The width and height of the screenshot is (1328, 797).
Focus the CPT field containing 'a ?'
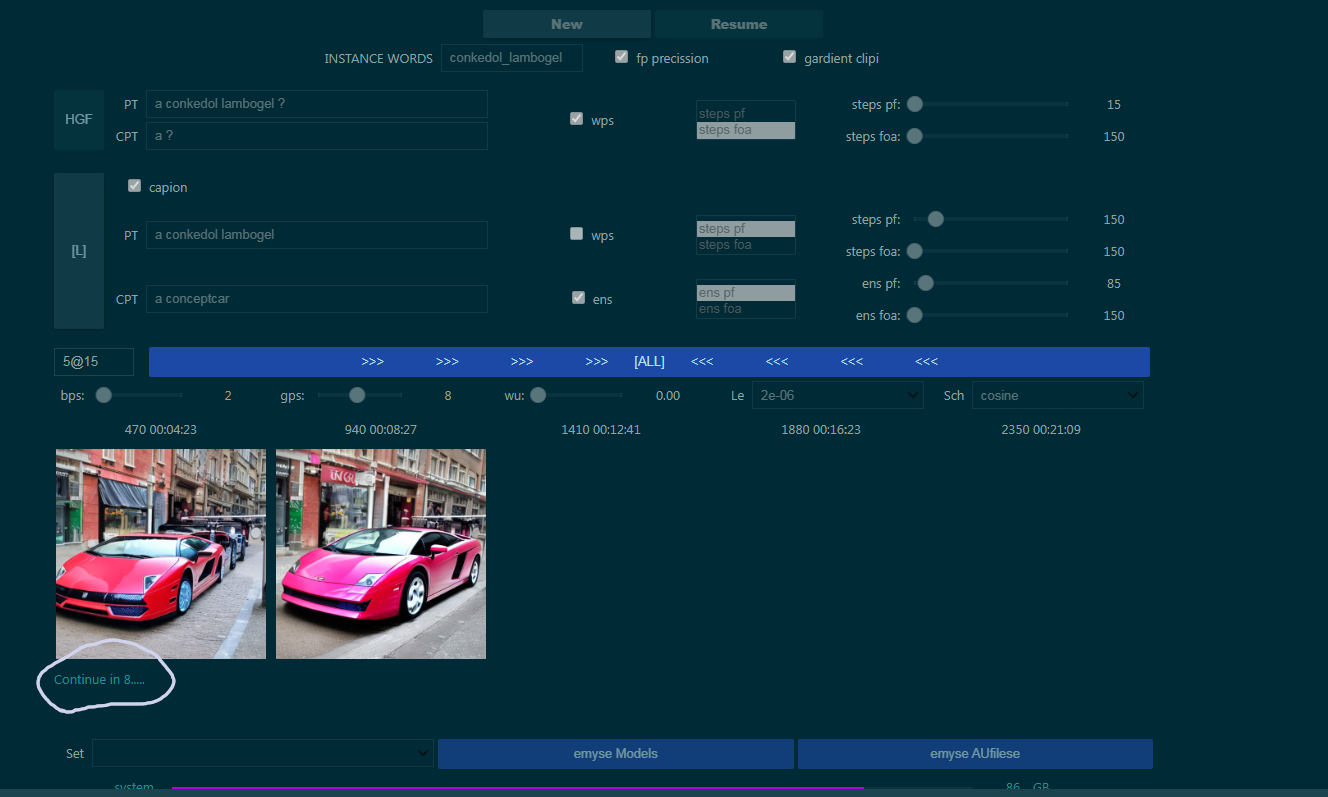pyautogui.click(x=317, y=136)
